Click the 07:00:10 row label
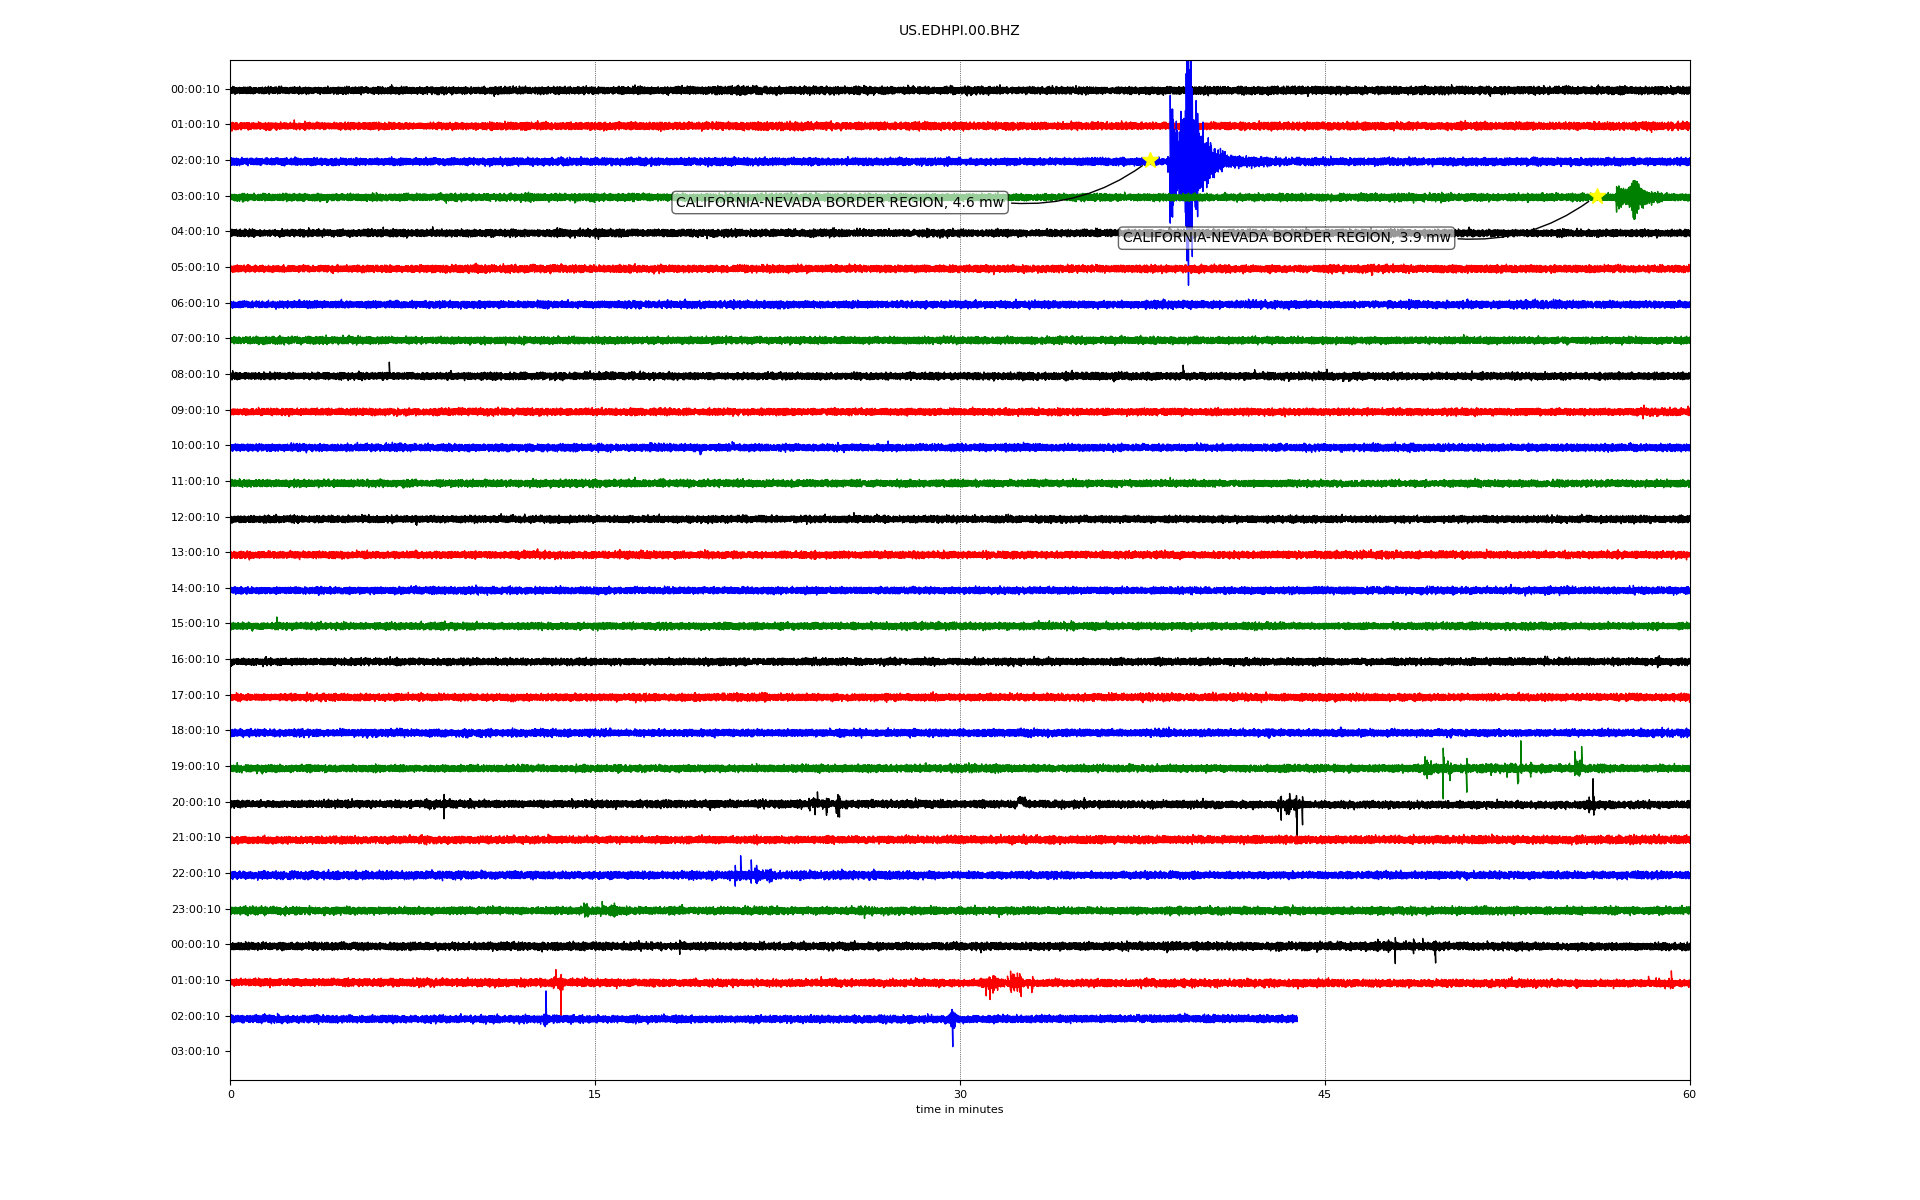Viewport: 1920px width, 1200px height. (x=195, y=339)
